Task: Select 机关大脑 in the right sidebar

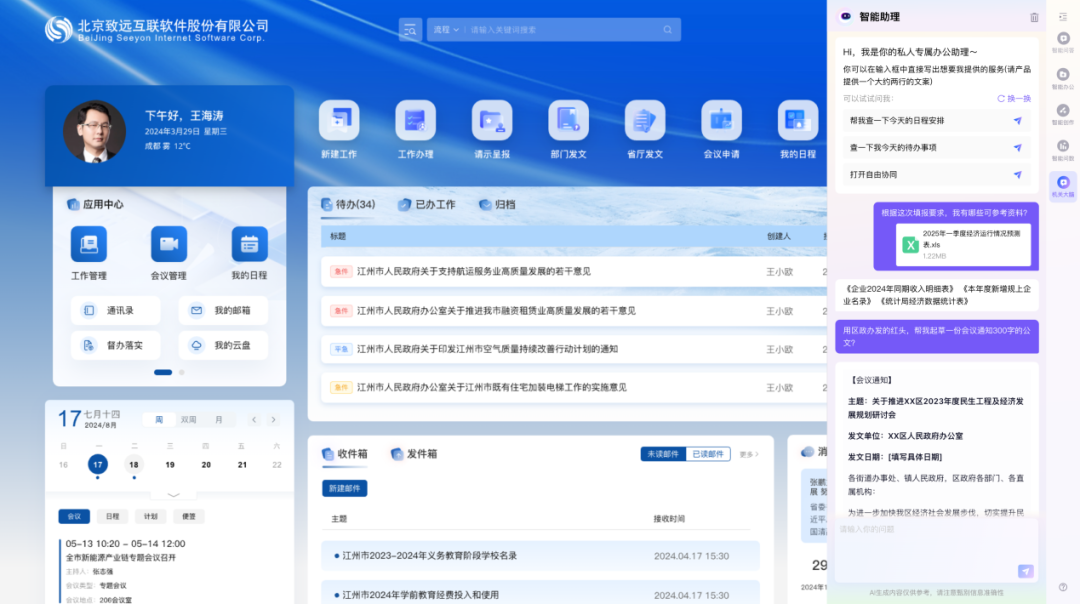Action: (1063, 187)
